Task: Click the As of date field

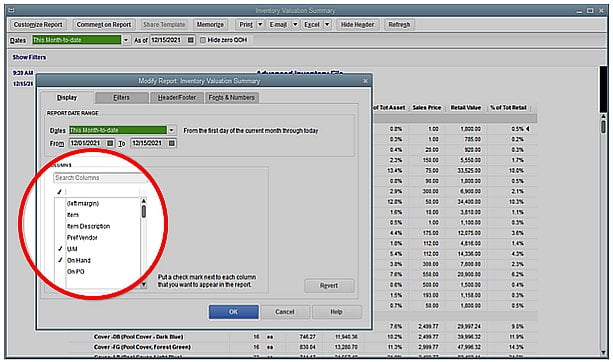Action: (x=168, y=40)
